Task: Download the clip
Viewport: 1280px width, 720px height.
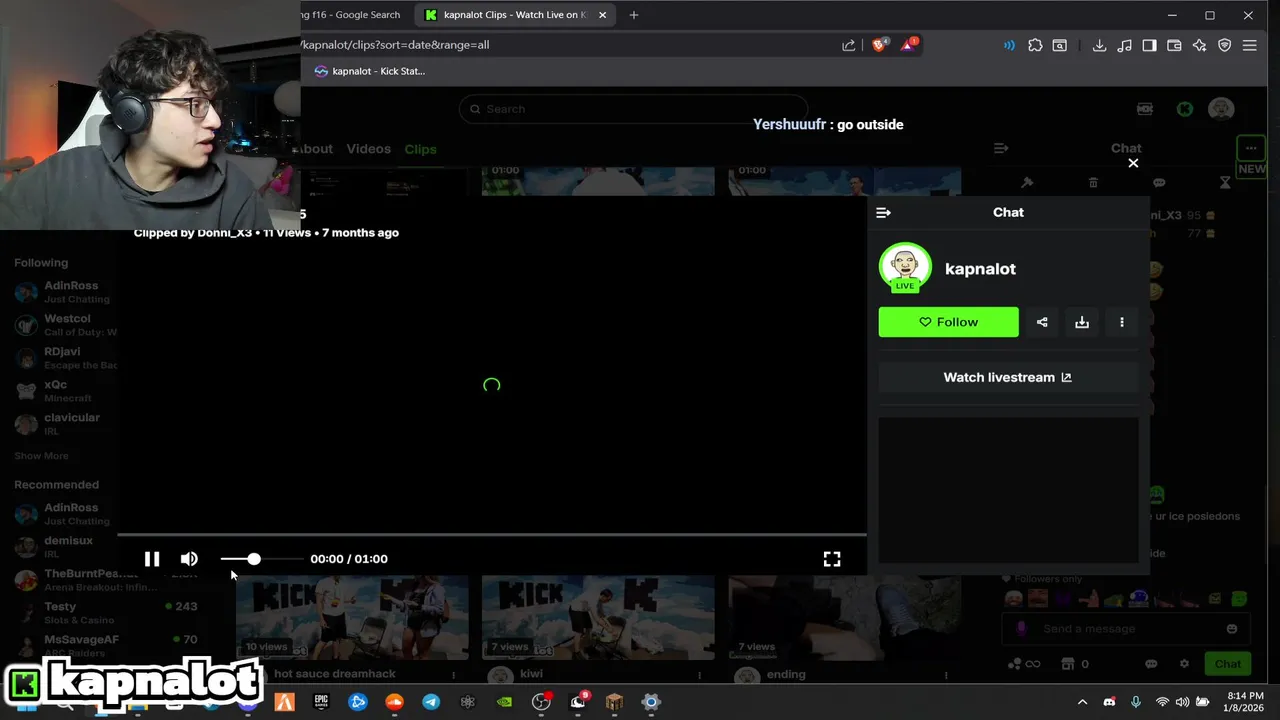Action: click(1082, 322)
